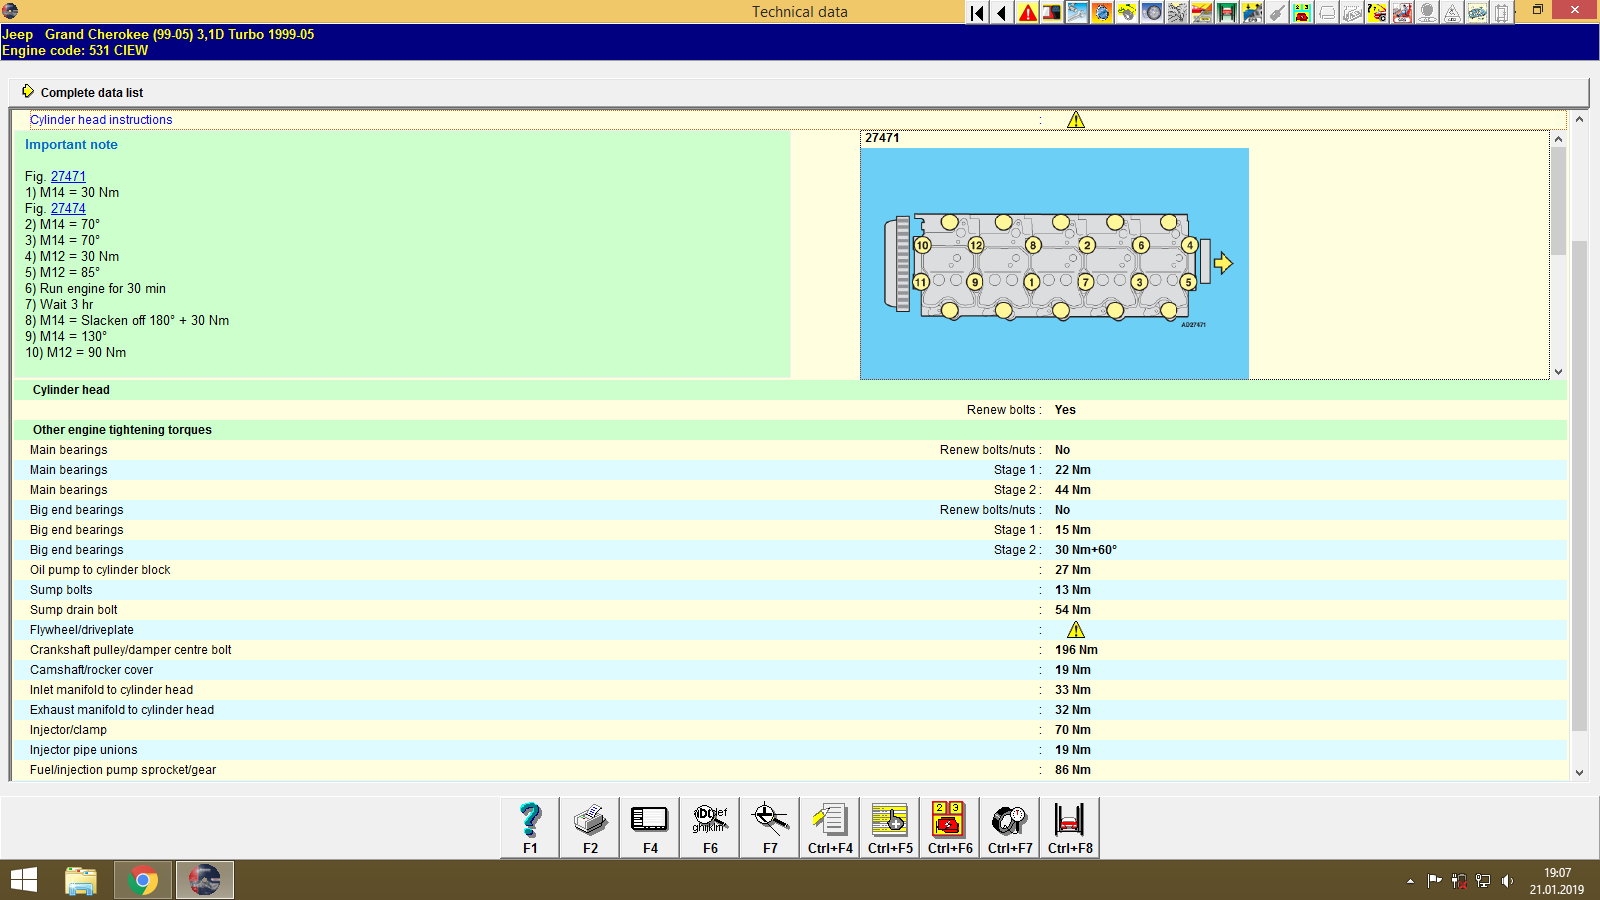Click the first-record navigation arrow top left
The width and height of the screenshot is (1600, 900).
tap(975, 13)
